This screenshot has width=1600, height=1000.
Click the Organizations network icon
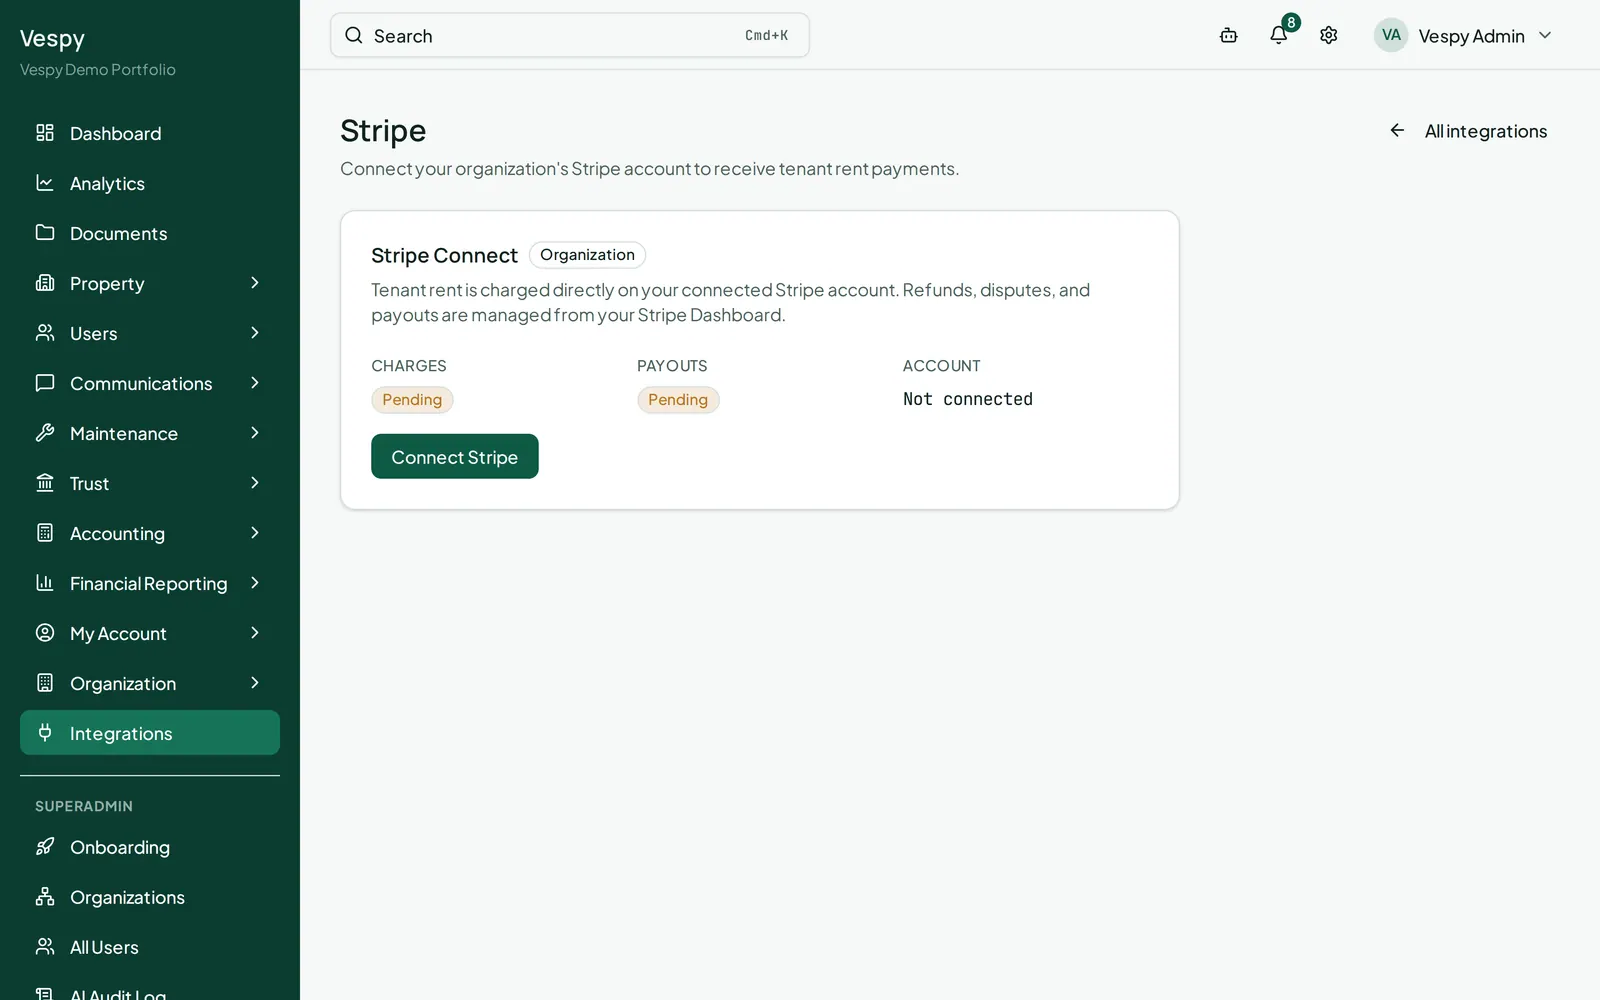[x=45, y=897]
